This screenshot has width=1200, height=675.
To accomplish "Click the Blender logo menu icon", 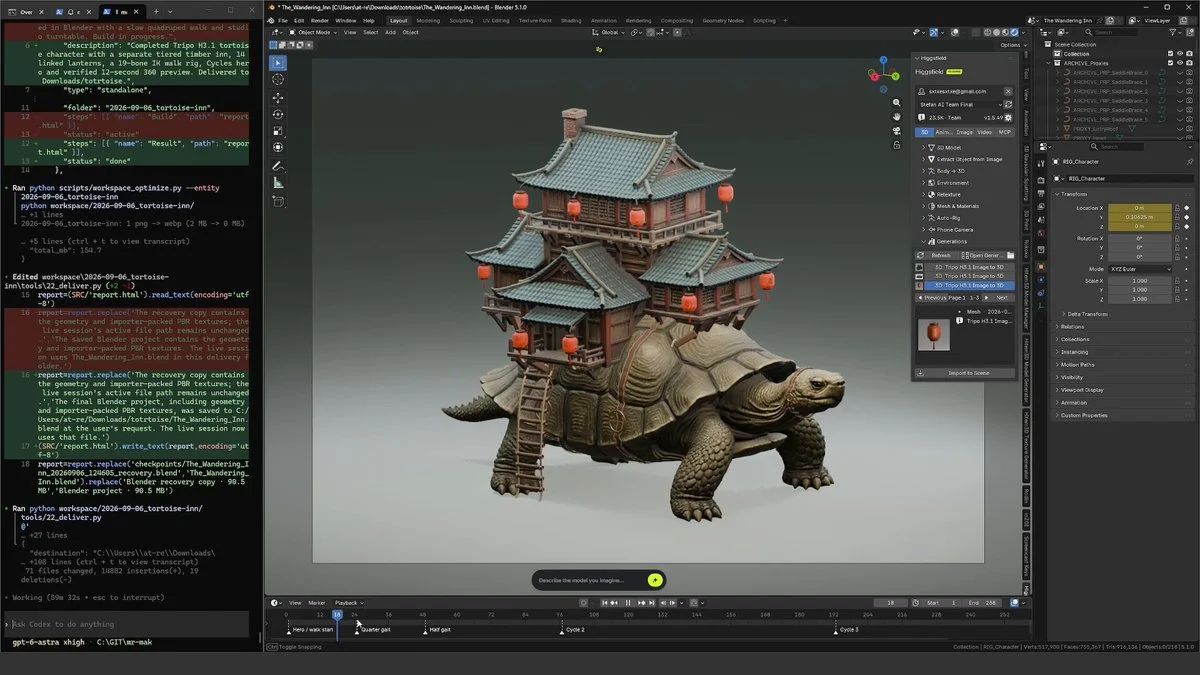I will pyautogui.click(x=270, y=20).
